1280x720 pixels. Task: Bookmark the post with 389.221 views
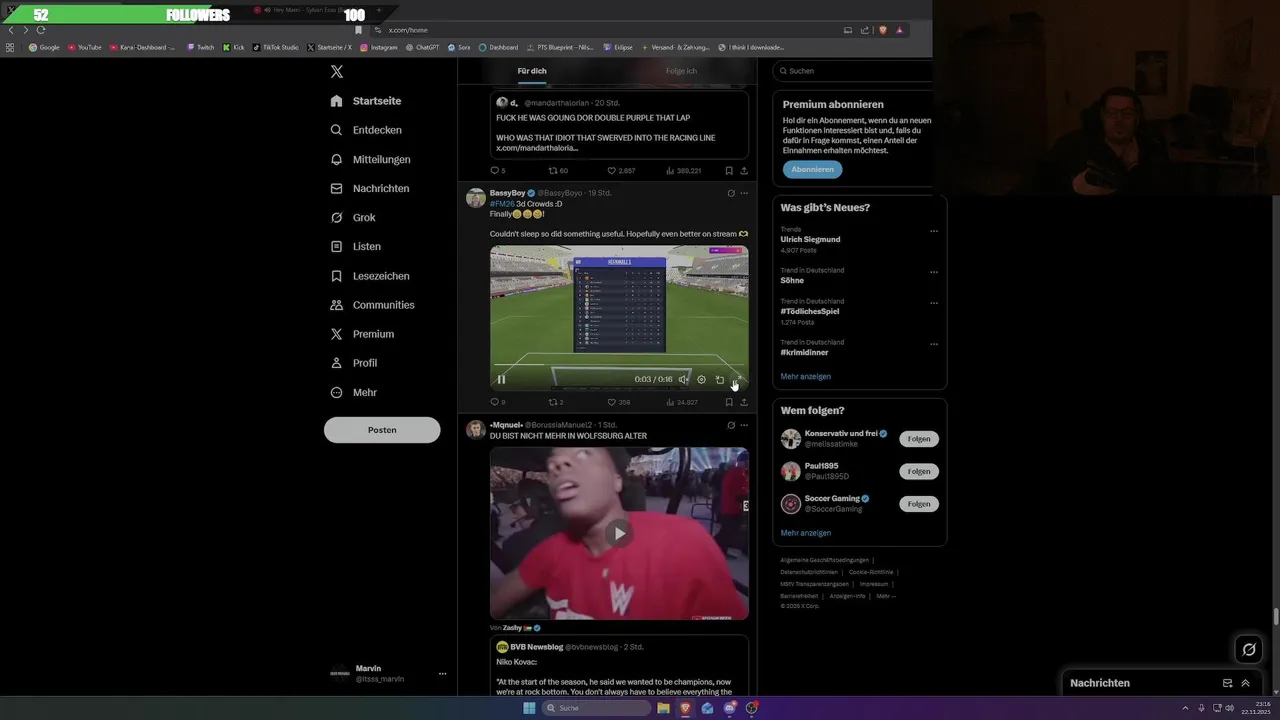[x=729, y=171]
